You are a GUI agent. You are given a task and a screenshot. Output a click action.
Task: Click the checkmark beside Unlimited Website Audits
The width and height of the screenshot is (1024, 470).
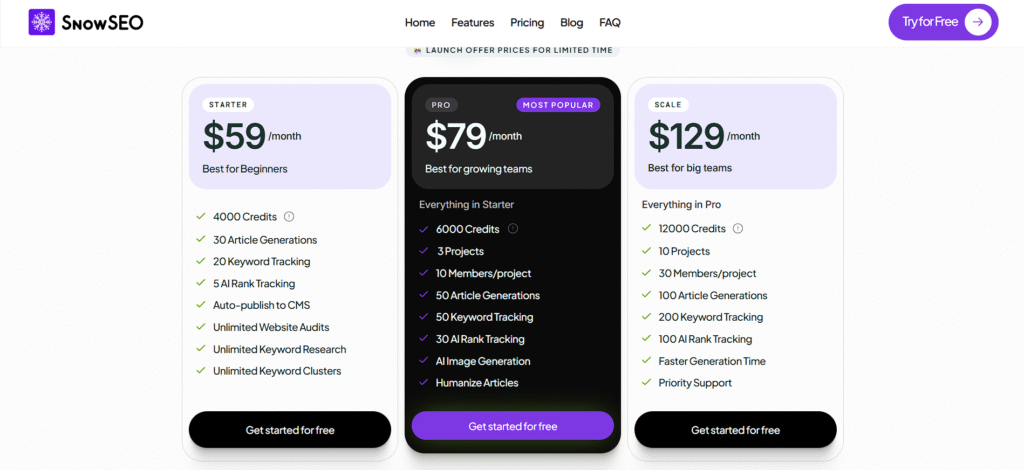(x=201, y=327)
